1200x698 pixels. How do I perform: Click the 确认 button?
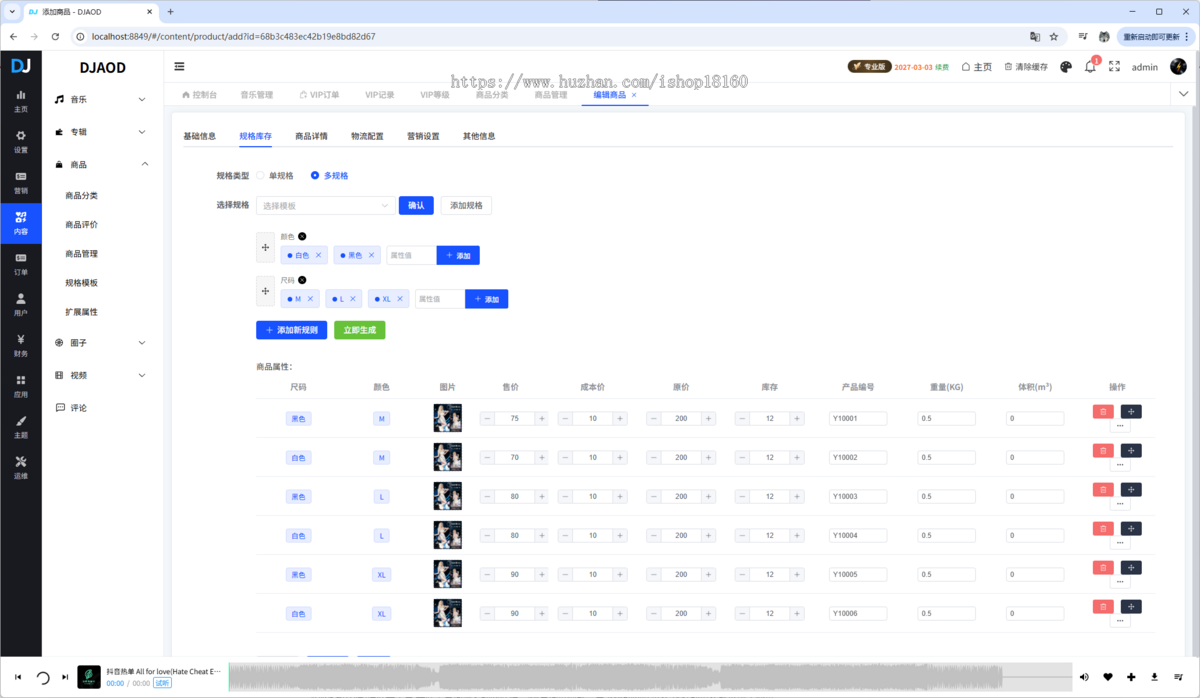(x=416, y=206)
